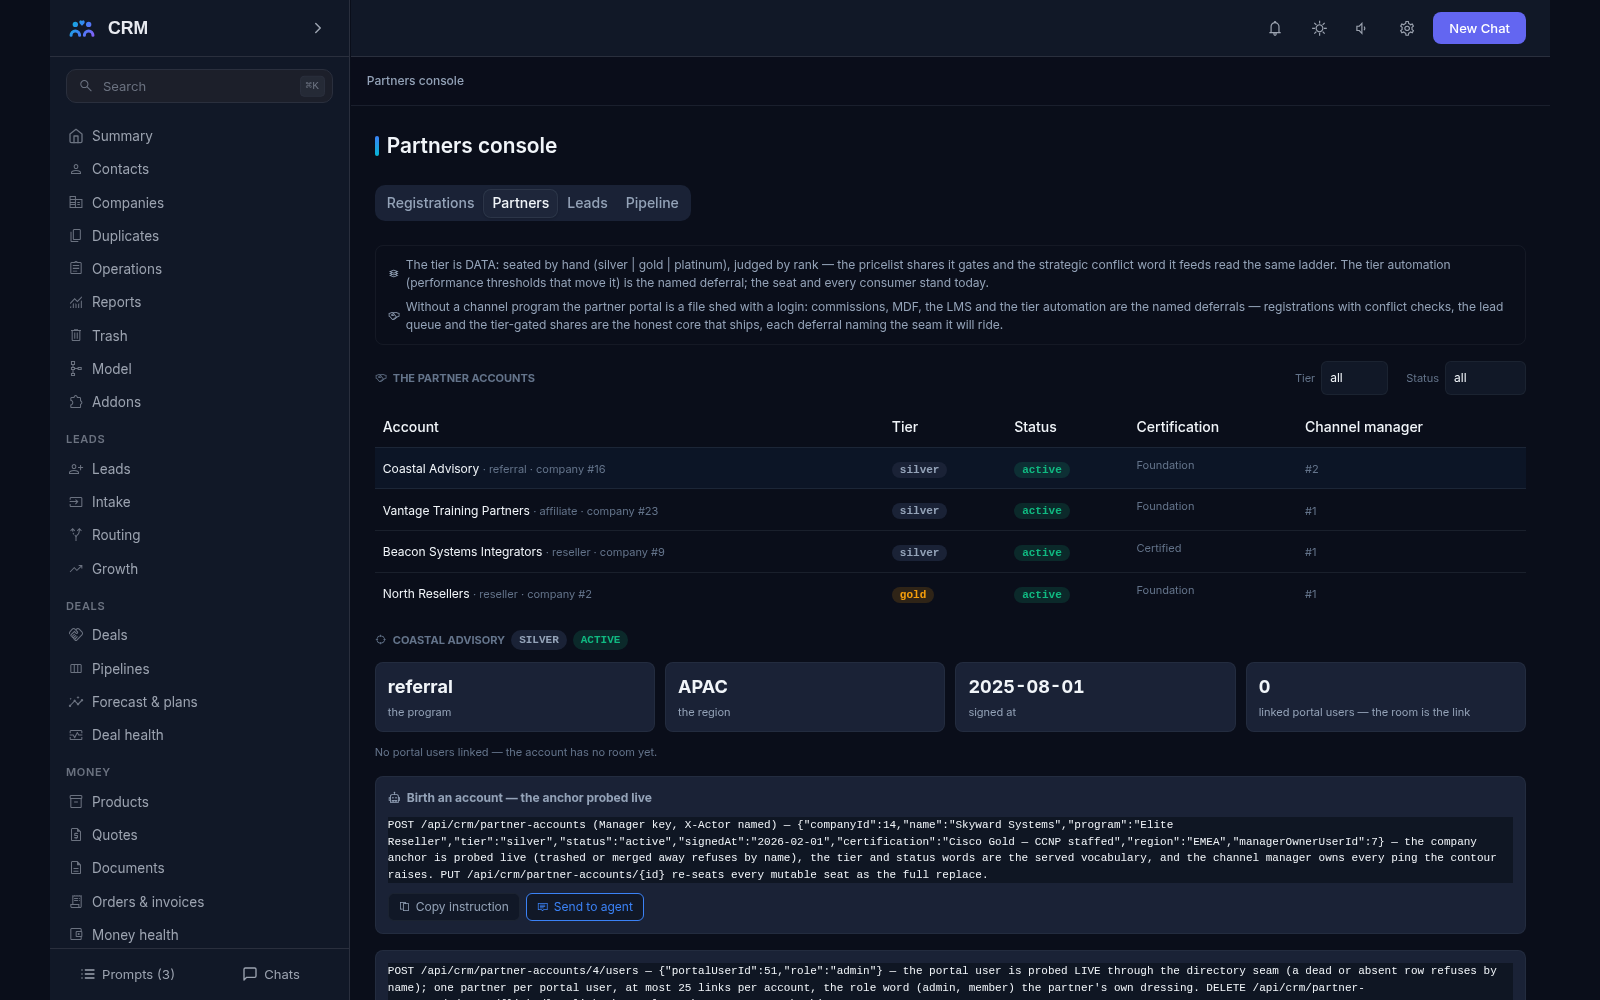Focus the sidebar Search field

click(199, 86)
